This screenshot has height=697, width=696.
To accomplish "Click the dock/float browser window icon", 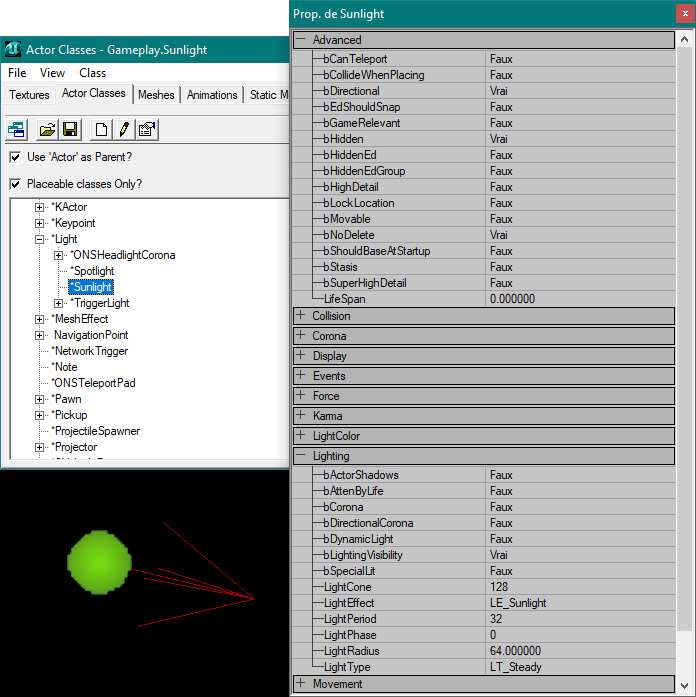I will [16, 129].
